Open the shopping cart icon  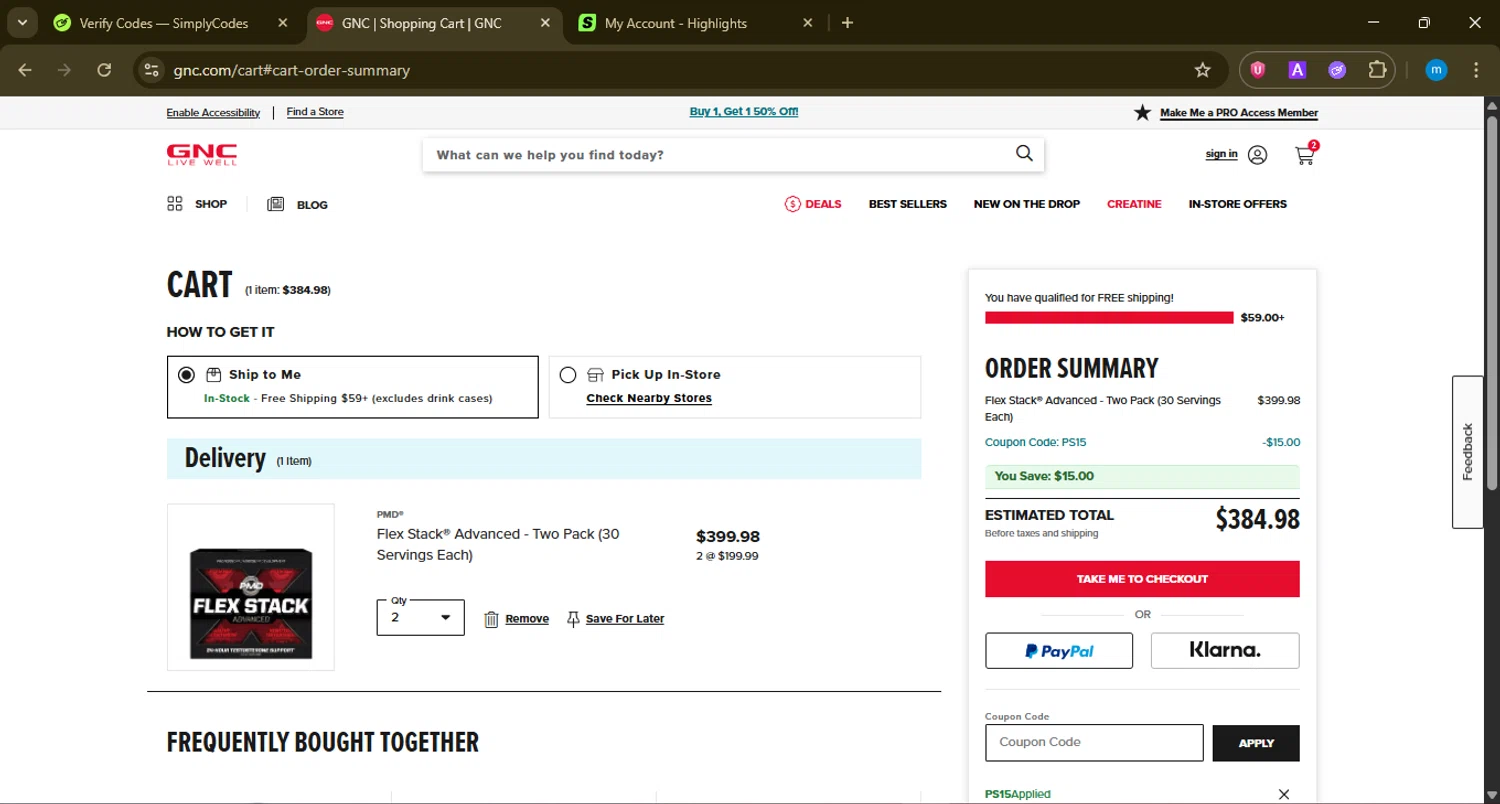1305,155
